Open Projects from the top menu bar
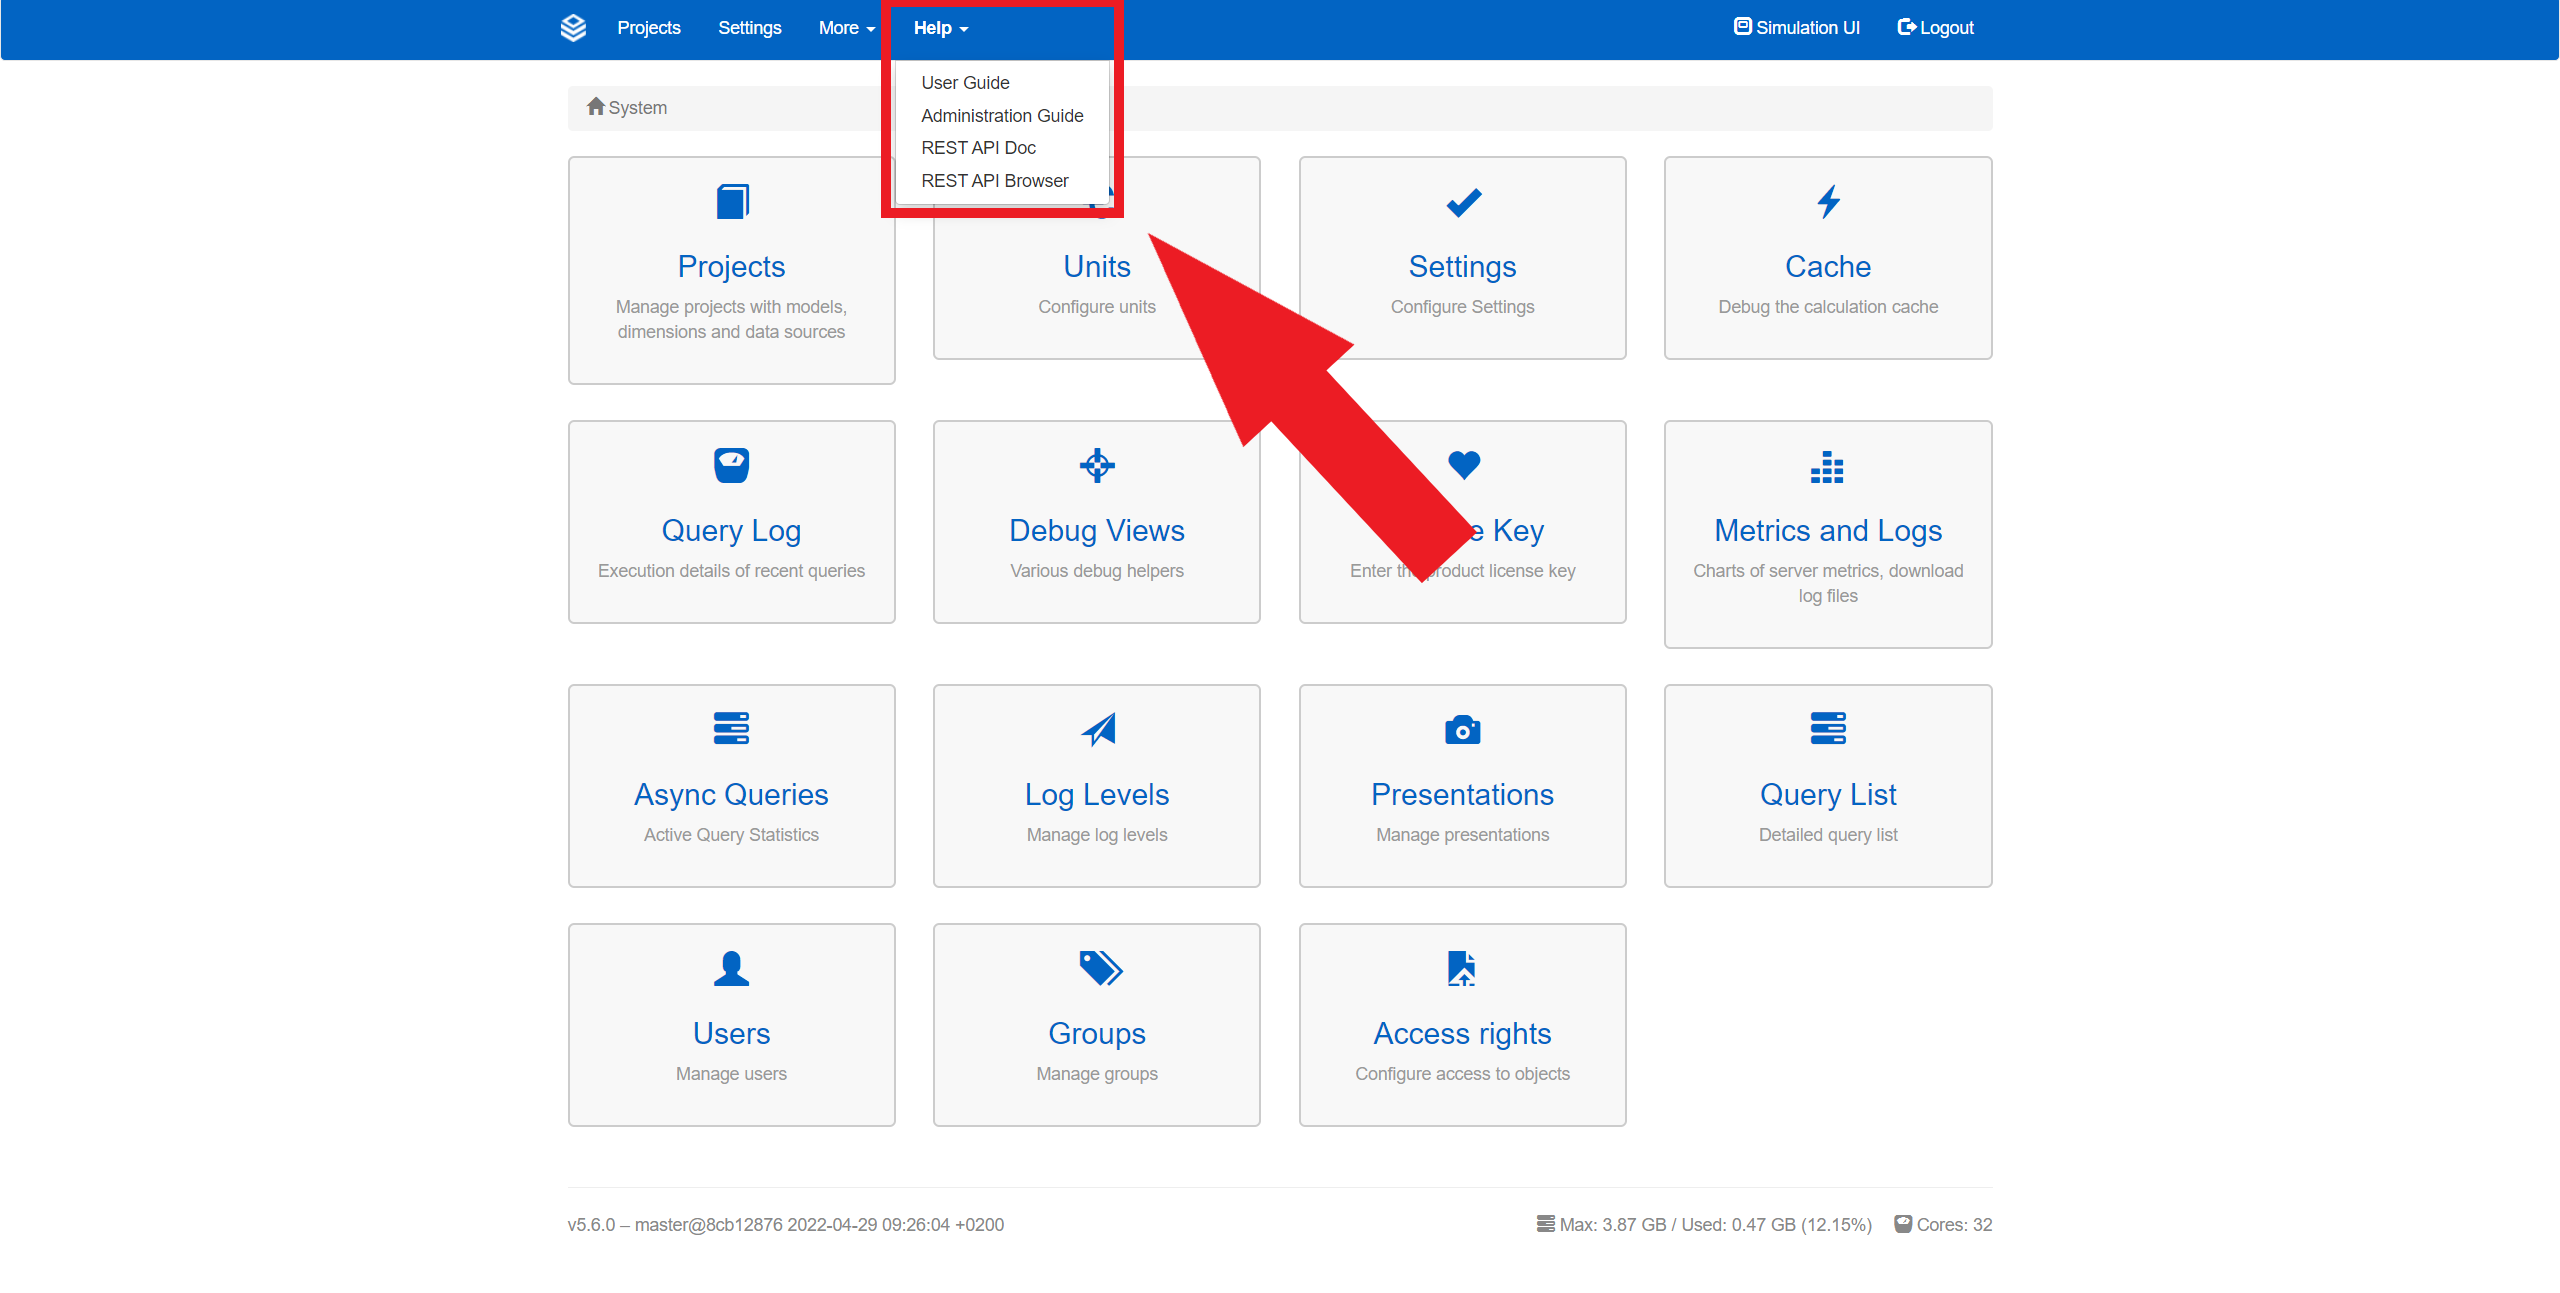Image resolution: width=2560 pixels, height=1293 pixels. (x=649, y=27)
